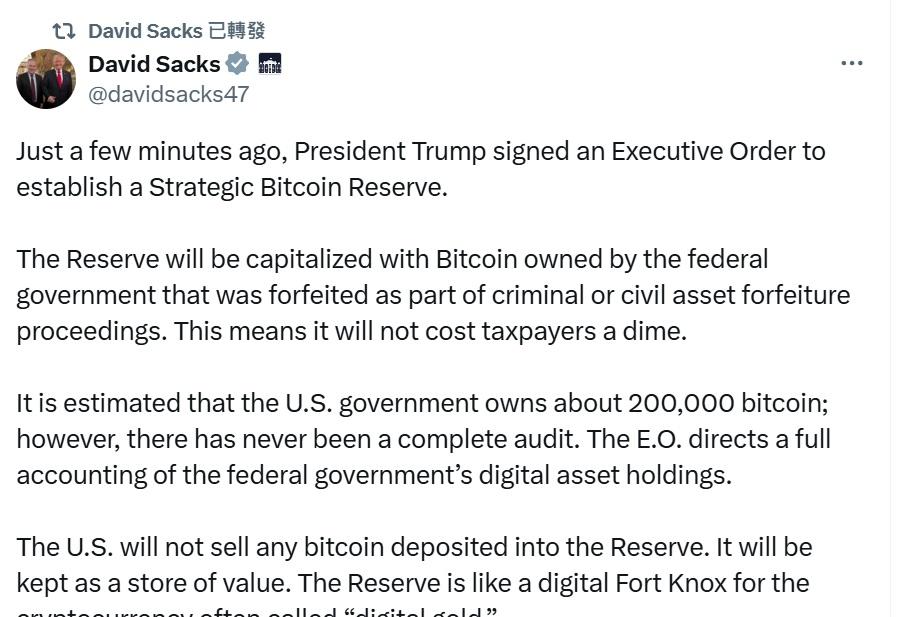The height and width of the screenshot is (617, 898).
Task: Click the cut-off last line mentioning 'digital gold'
Action: tap(257, 611)
